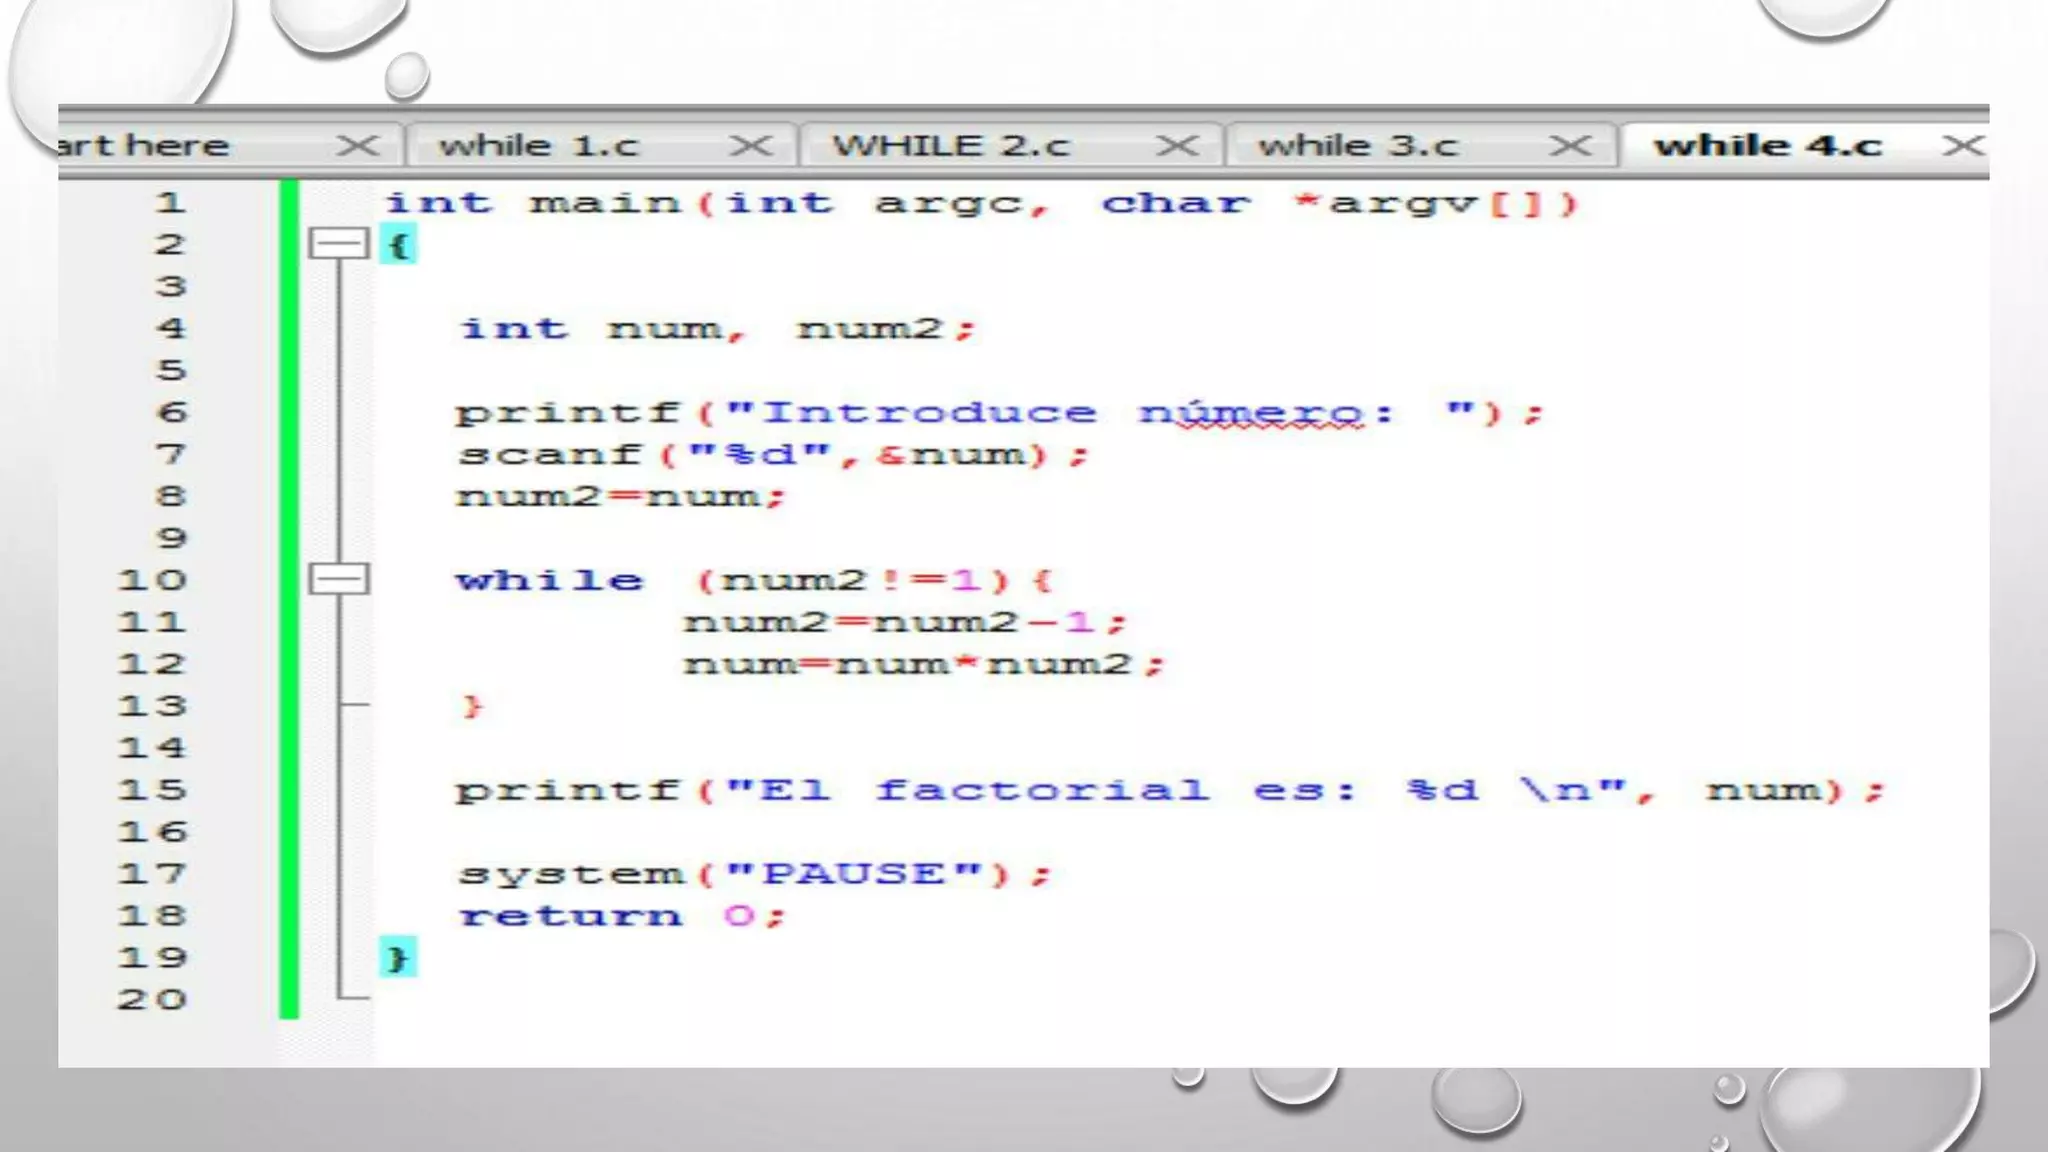The width and height of the screenshot is (2048, 1152).
Task: Click the scanf("%d",&num) statement
Action: (772, 455)
